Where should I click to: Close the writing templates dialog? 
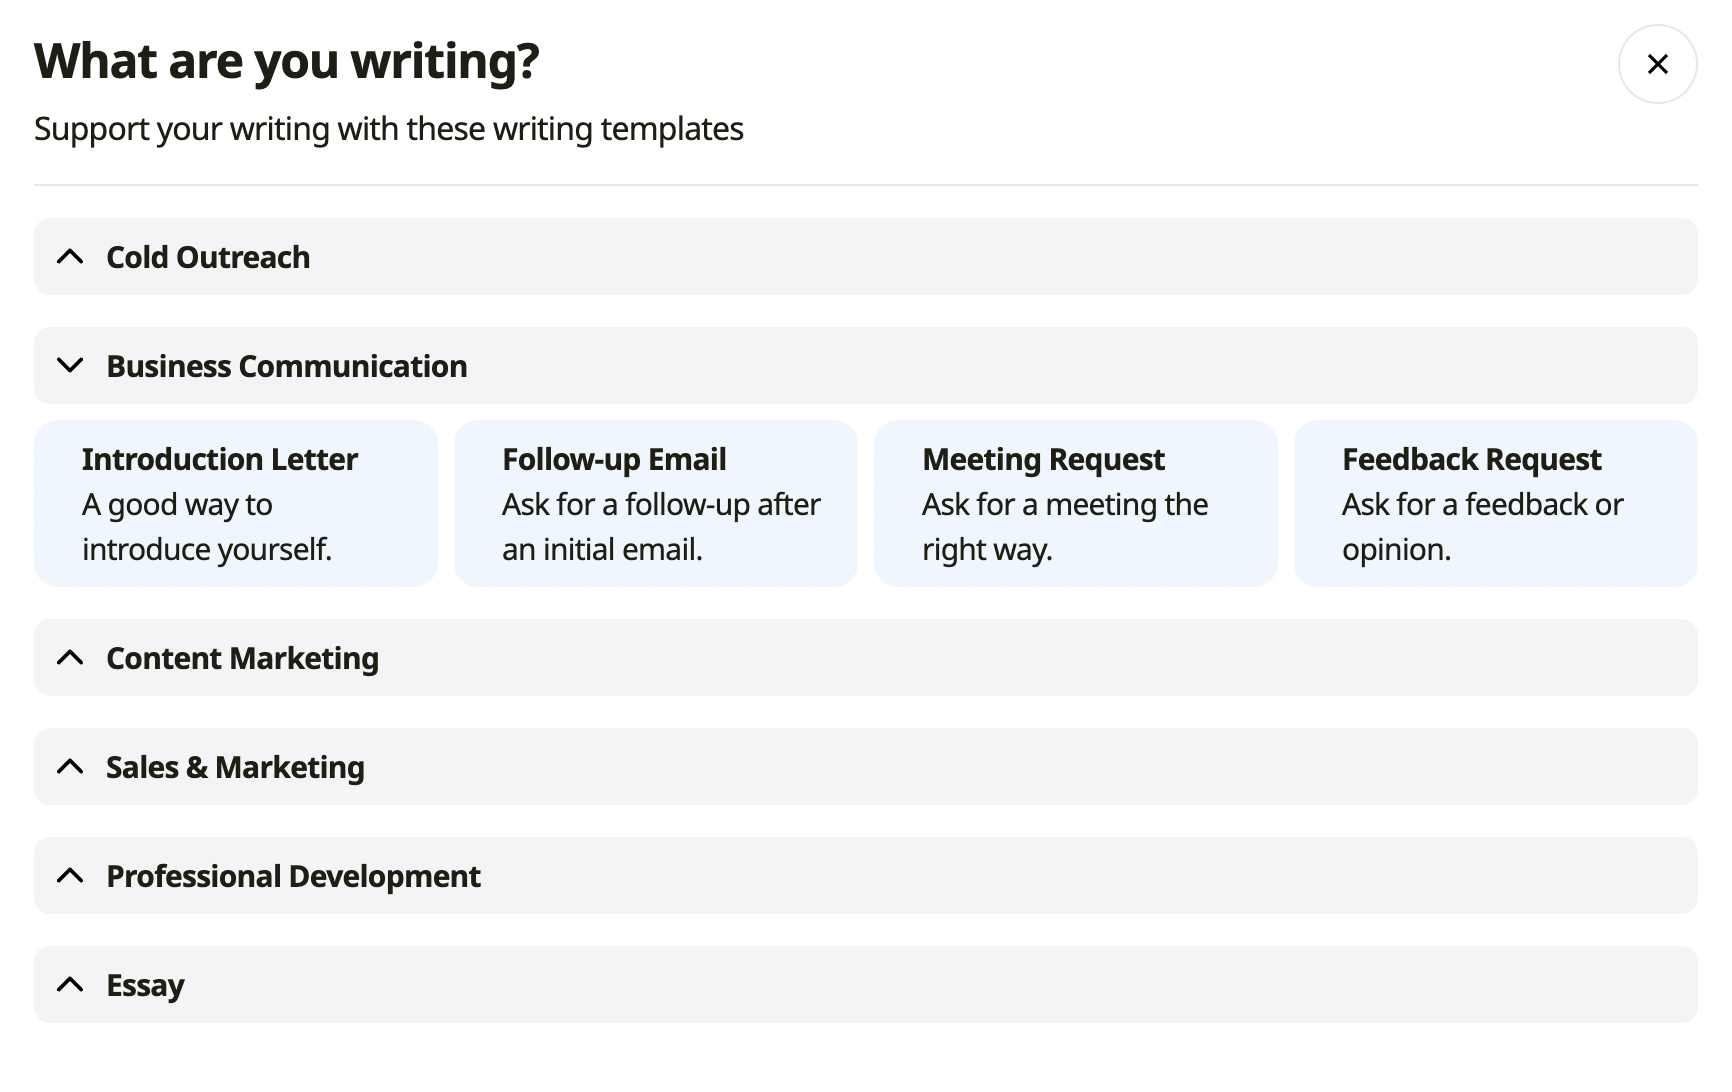coord(1657,64)
